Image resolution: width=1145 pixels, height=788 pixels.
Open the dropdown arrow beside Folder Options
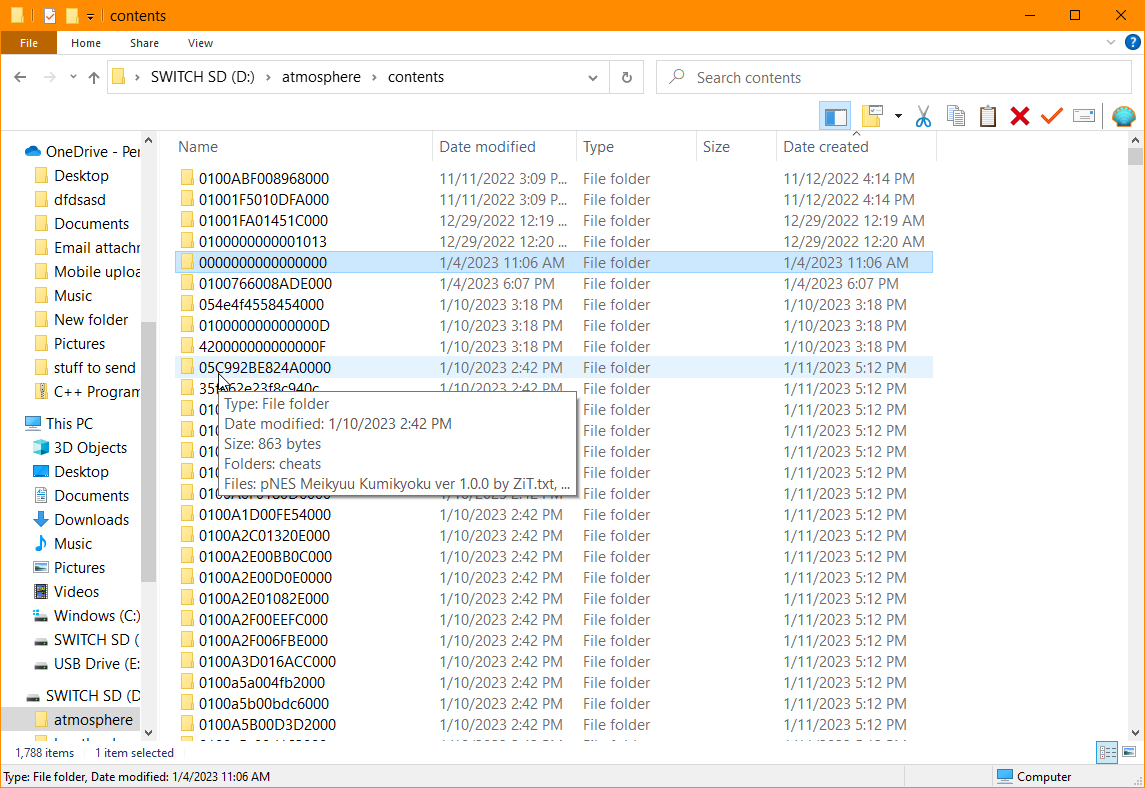point(898,116)
